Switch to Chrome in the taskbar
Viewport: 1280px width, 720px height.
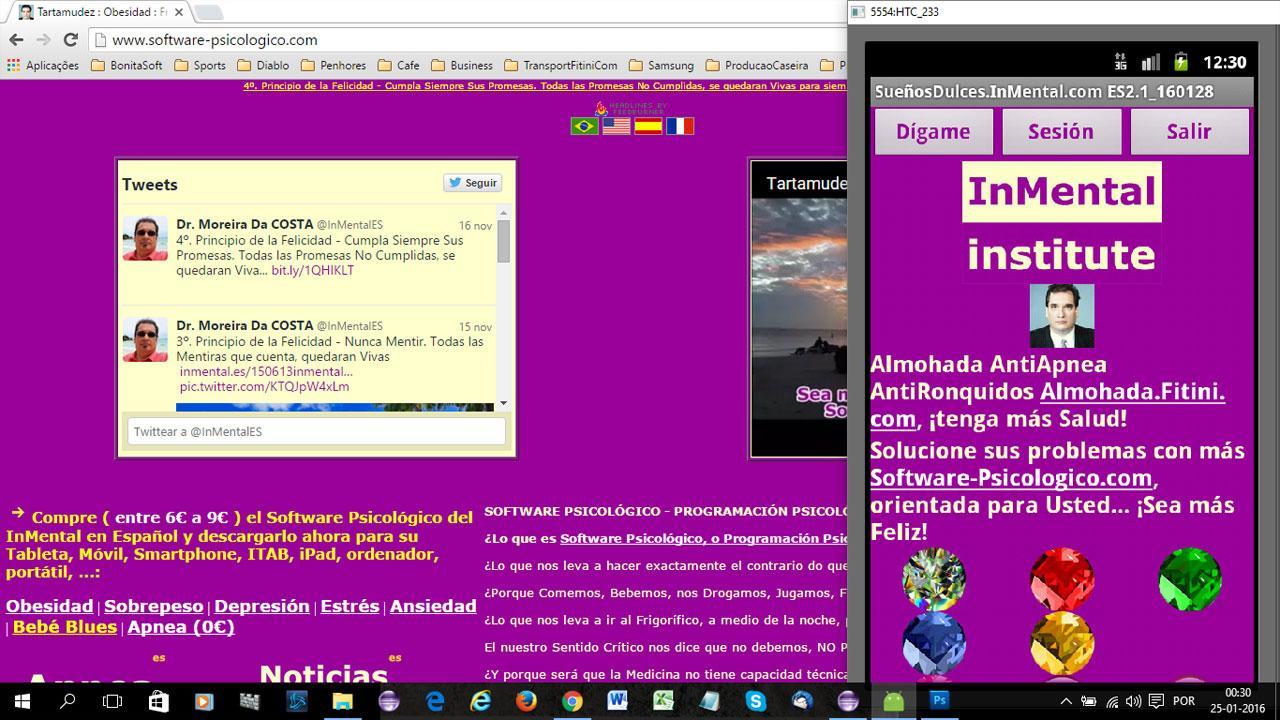572,701
